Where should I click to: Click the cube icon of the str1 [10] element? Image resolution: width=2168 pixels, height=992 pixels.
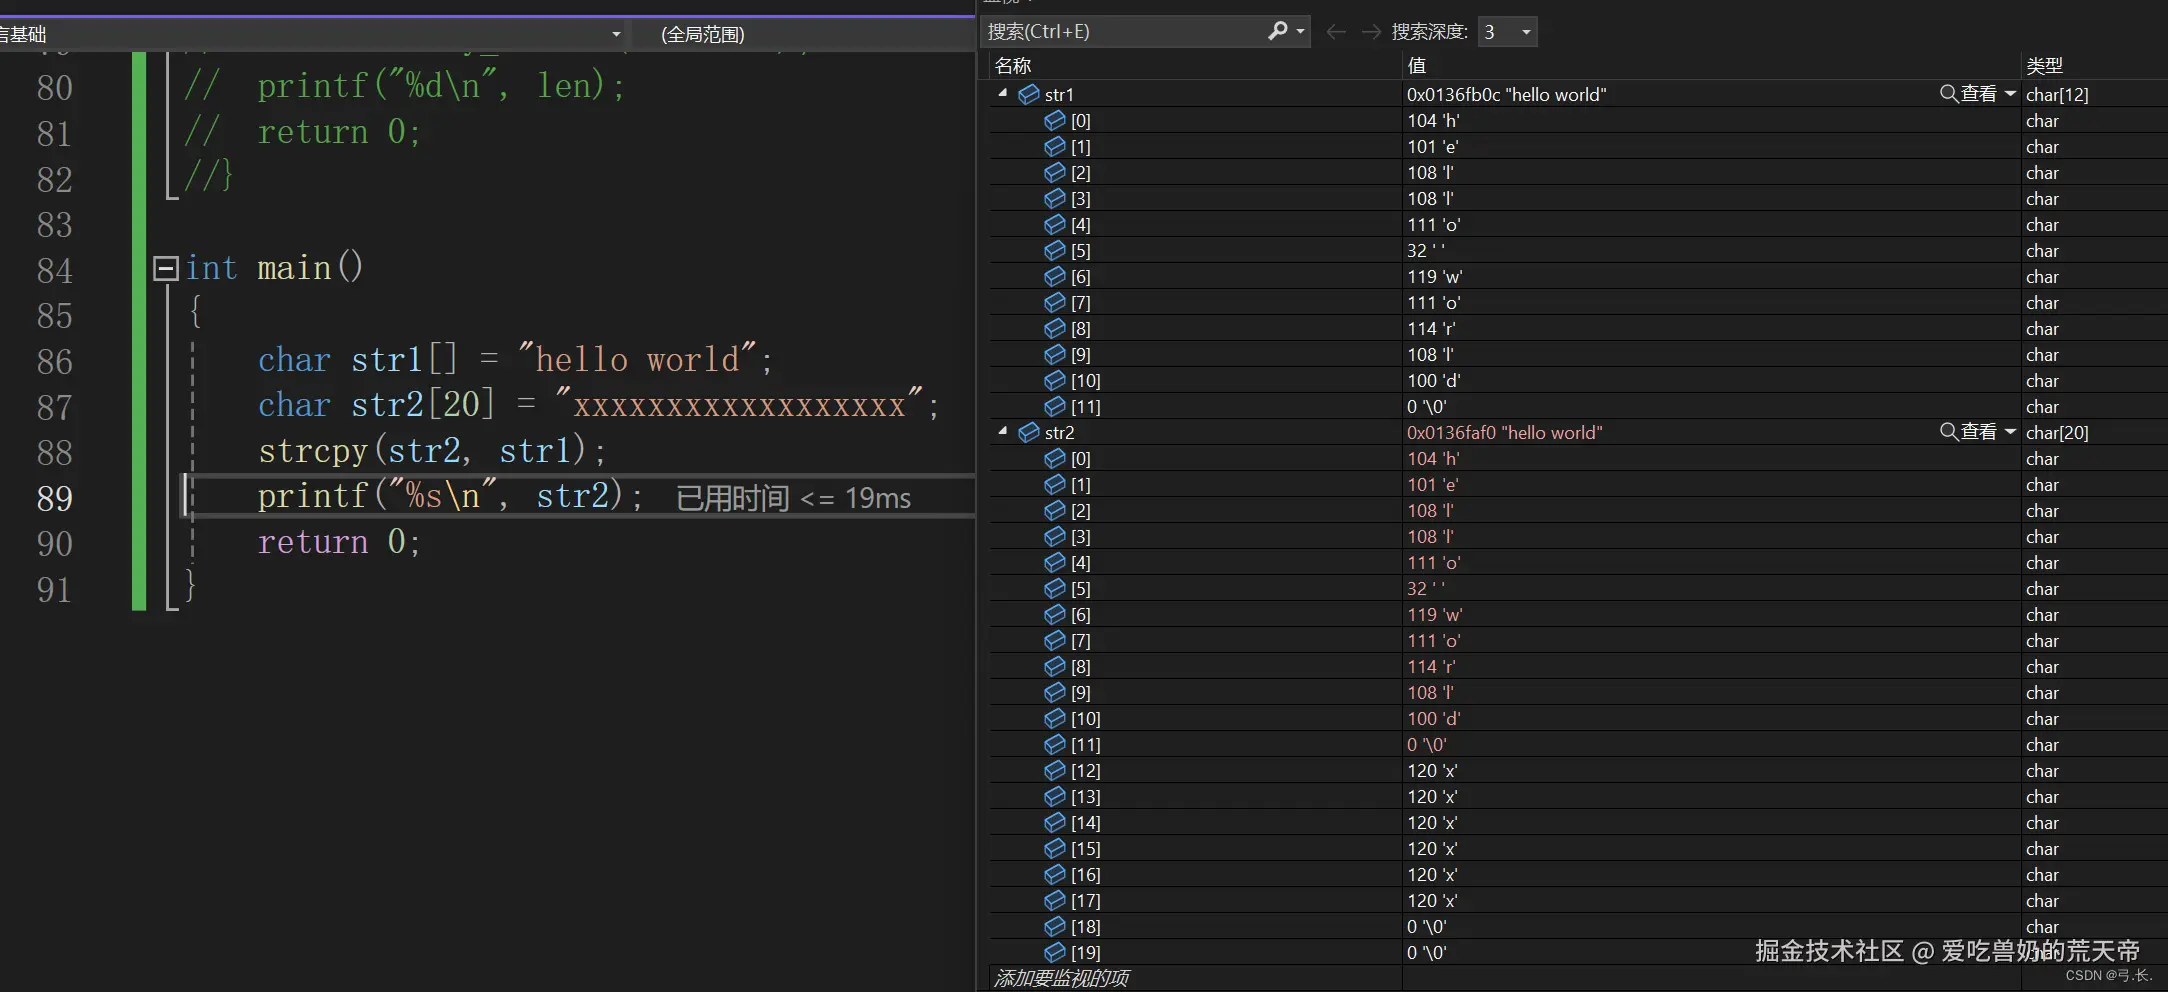coord(1055,380)
